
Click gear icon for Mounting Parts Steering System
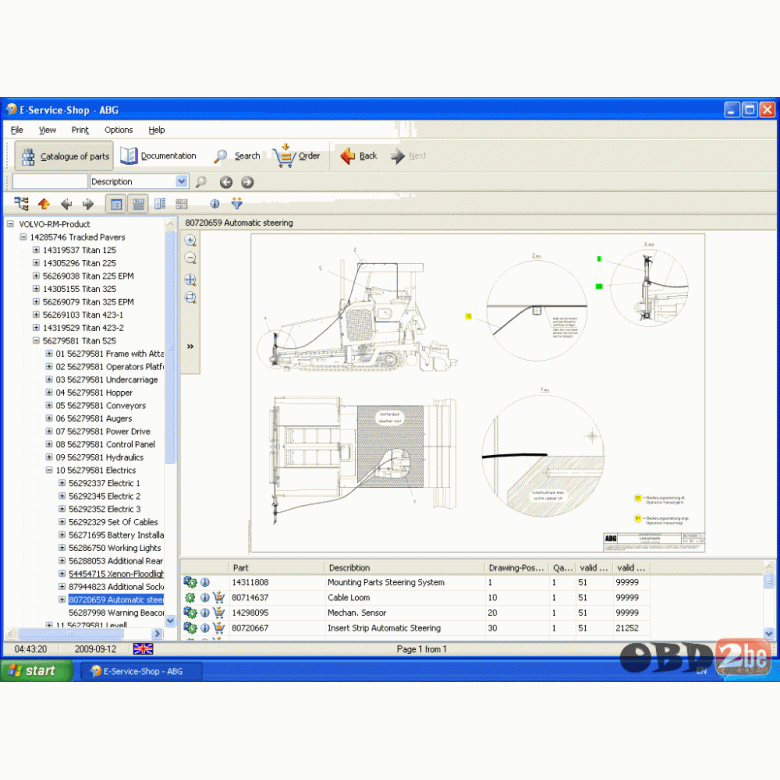click(190, 582)
